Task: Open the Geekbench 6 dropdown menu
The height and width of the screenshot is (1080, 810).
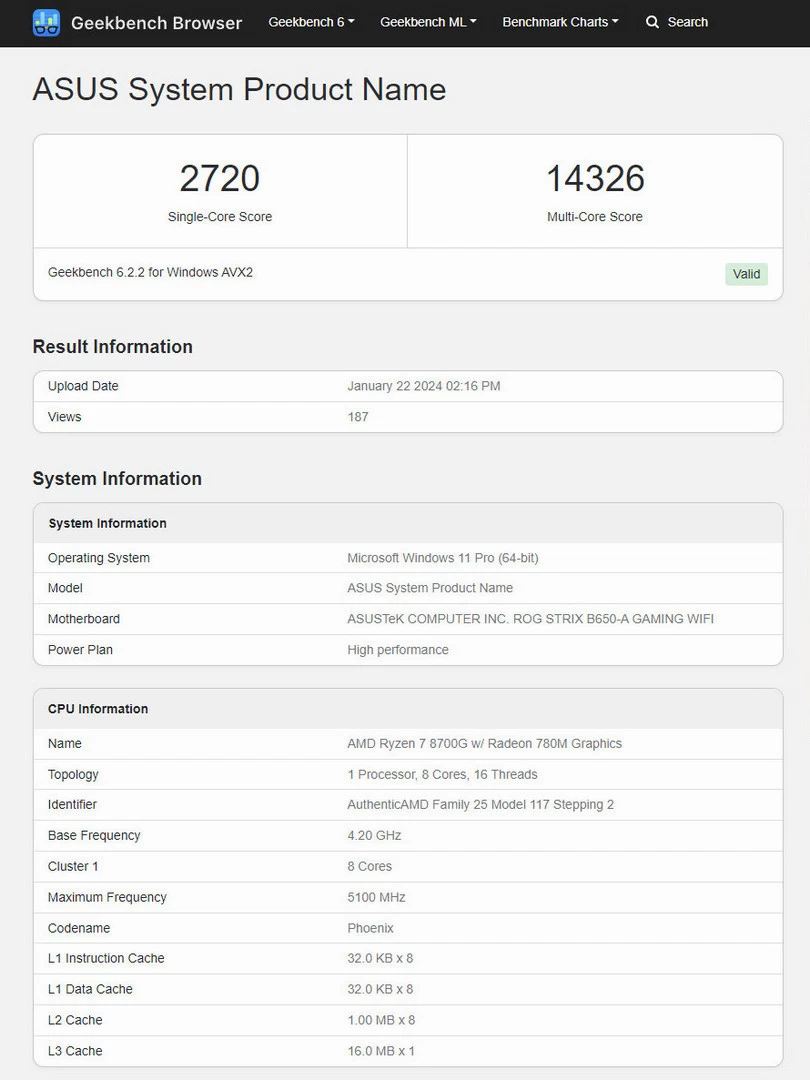Action: coord(311,22)
